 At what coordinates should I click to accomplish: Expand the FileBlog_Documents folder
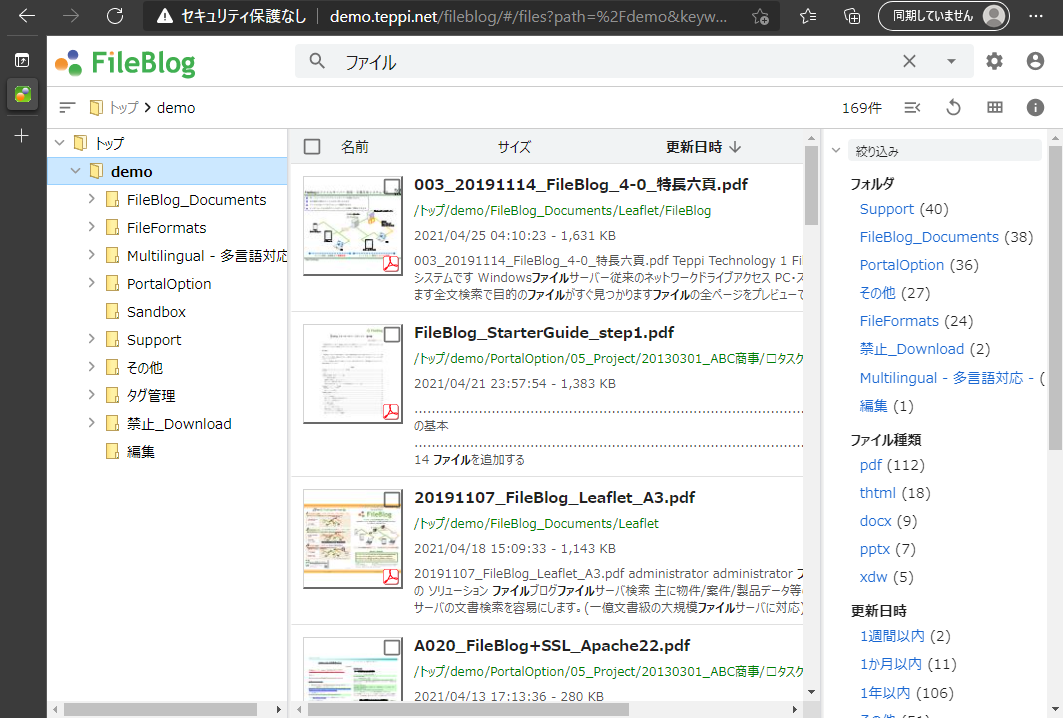(92, 199)
